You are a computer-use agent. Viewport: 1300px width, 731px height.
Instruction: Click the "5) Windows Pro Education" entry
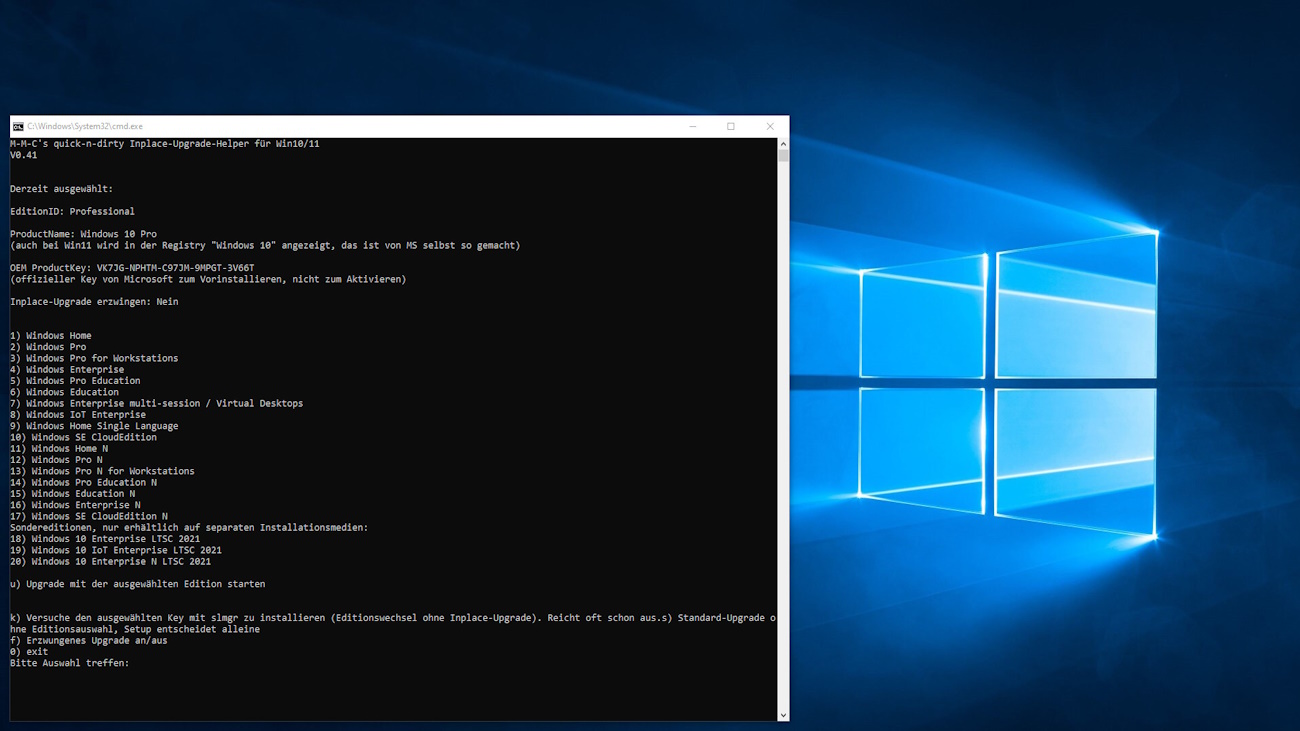coord(75,381)
